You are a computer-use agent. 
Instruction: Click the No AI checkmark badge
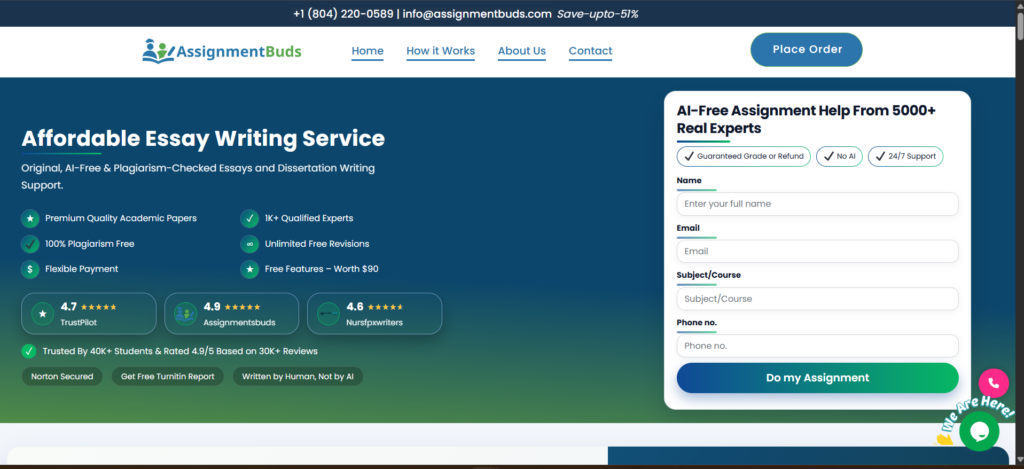coord(840,156)
